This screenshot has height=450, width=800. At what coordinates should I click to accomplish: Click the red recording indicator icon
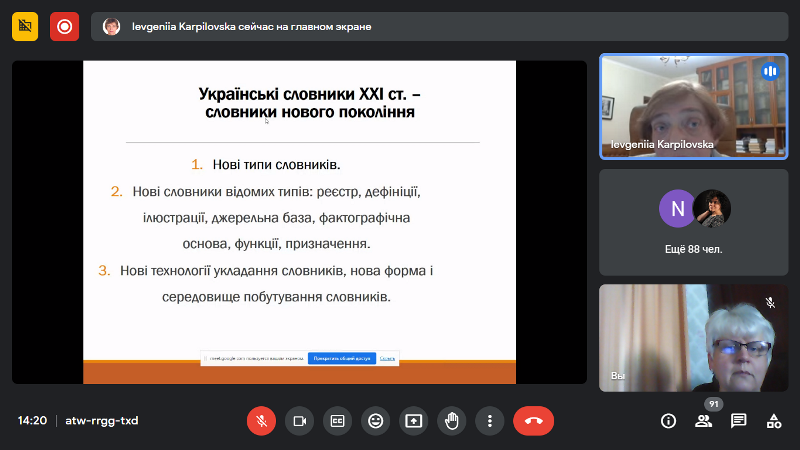click(65, 27)
